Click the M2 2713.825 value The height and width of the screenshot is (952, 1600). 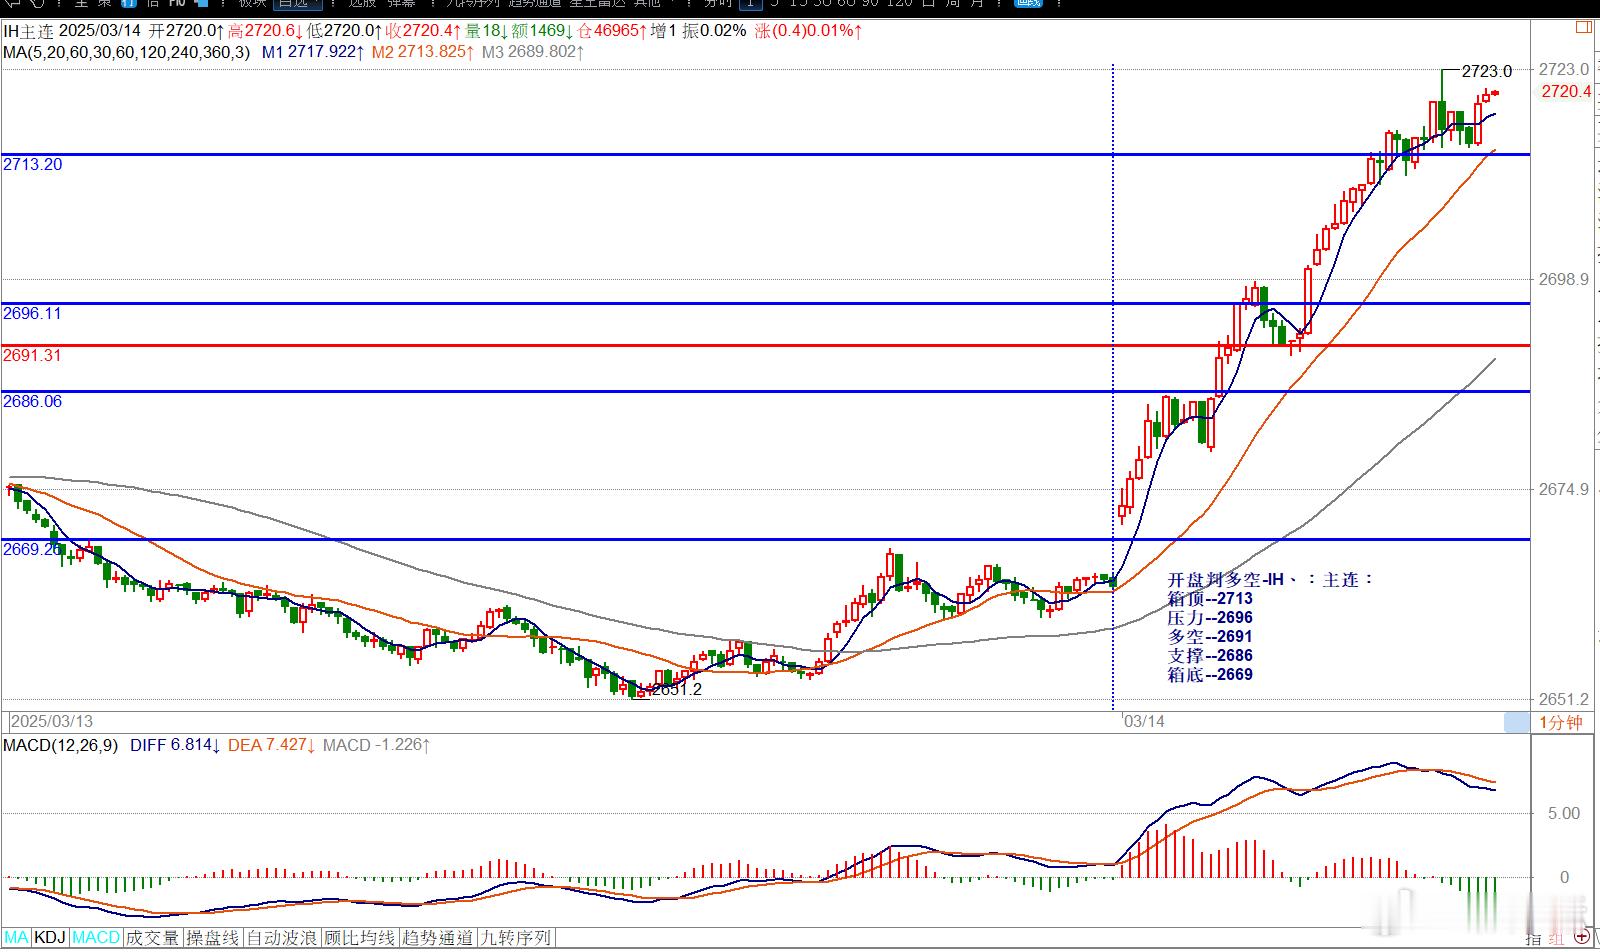point(422,51)
